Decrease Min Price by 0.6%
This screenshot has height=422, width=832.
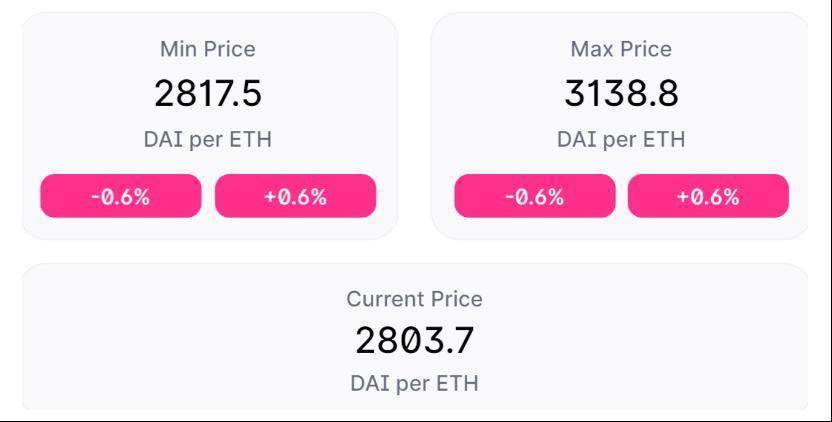coord(120,196)
